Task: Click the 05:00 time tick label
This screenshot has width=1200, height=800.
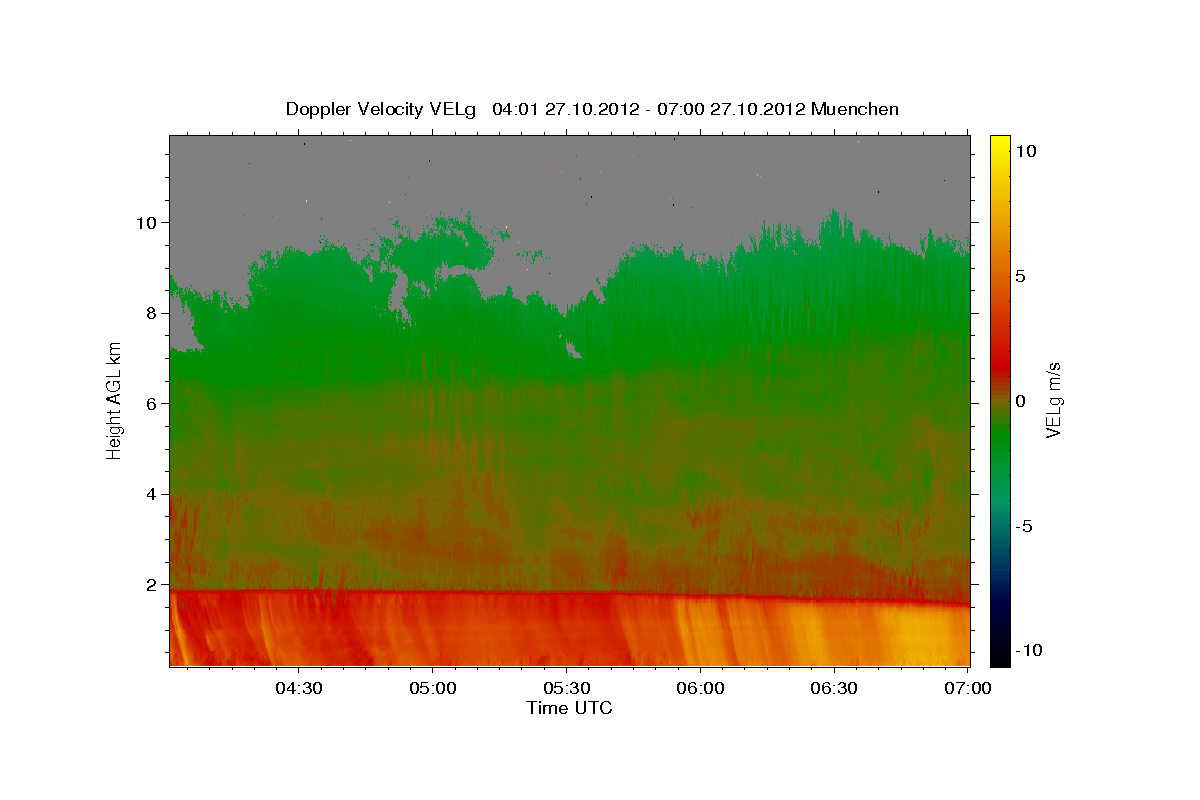Action: [433, 689]
